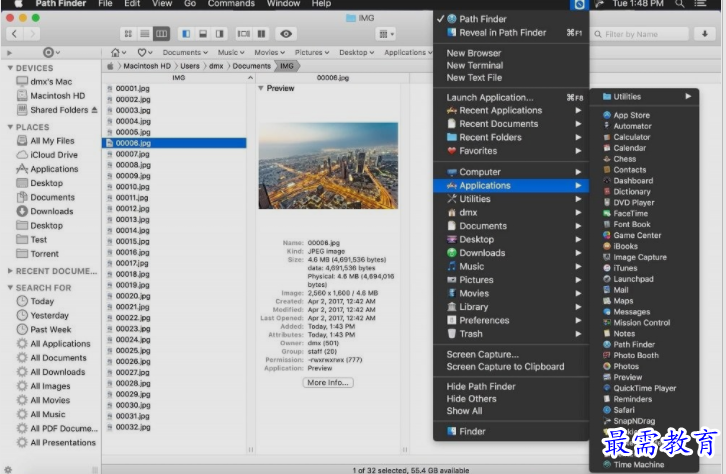This screenshot has height=474, width=726.
Task: Focus the Filter by Name field
Action: pos(639,34)
